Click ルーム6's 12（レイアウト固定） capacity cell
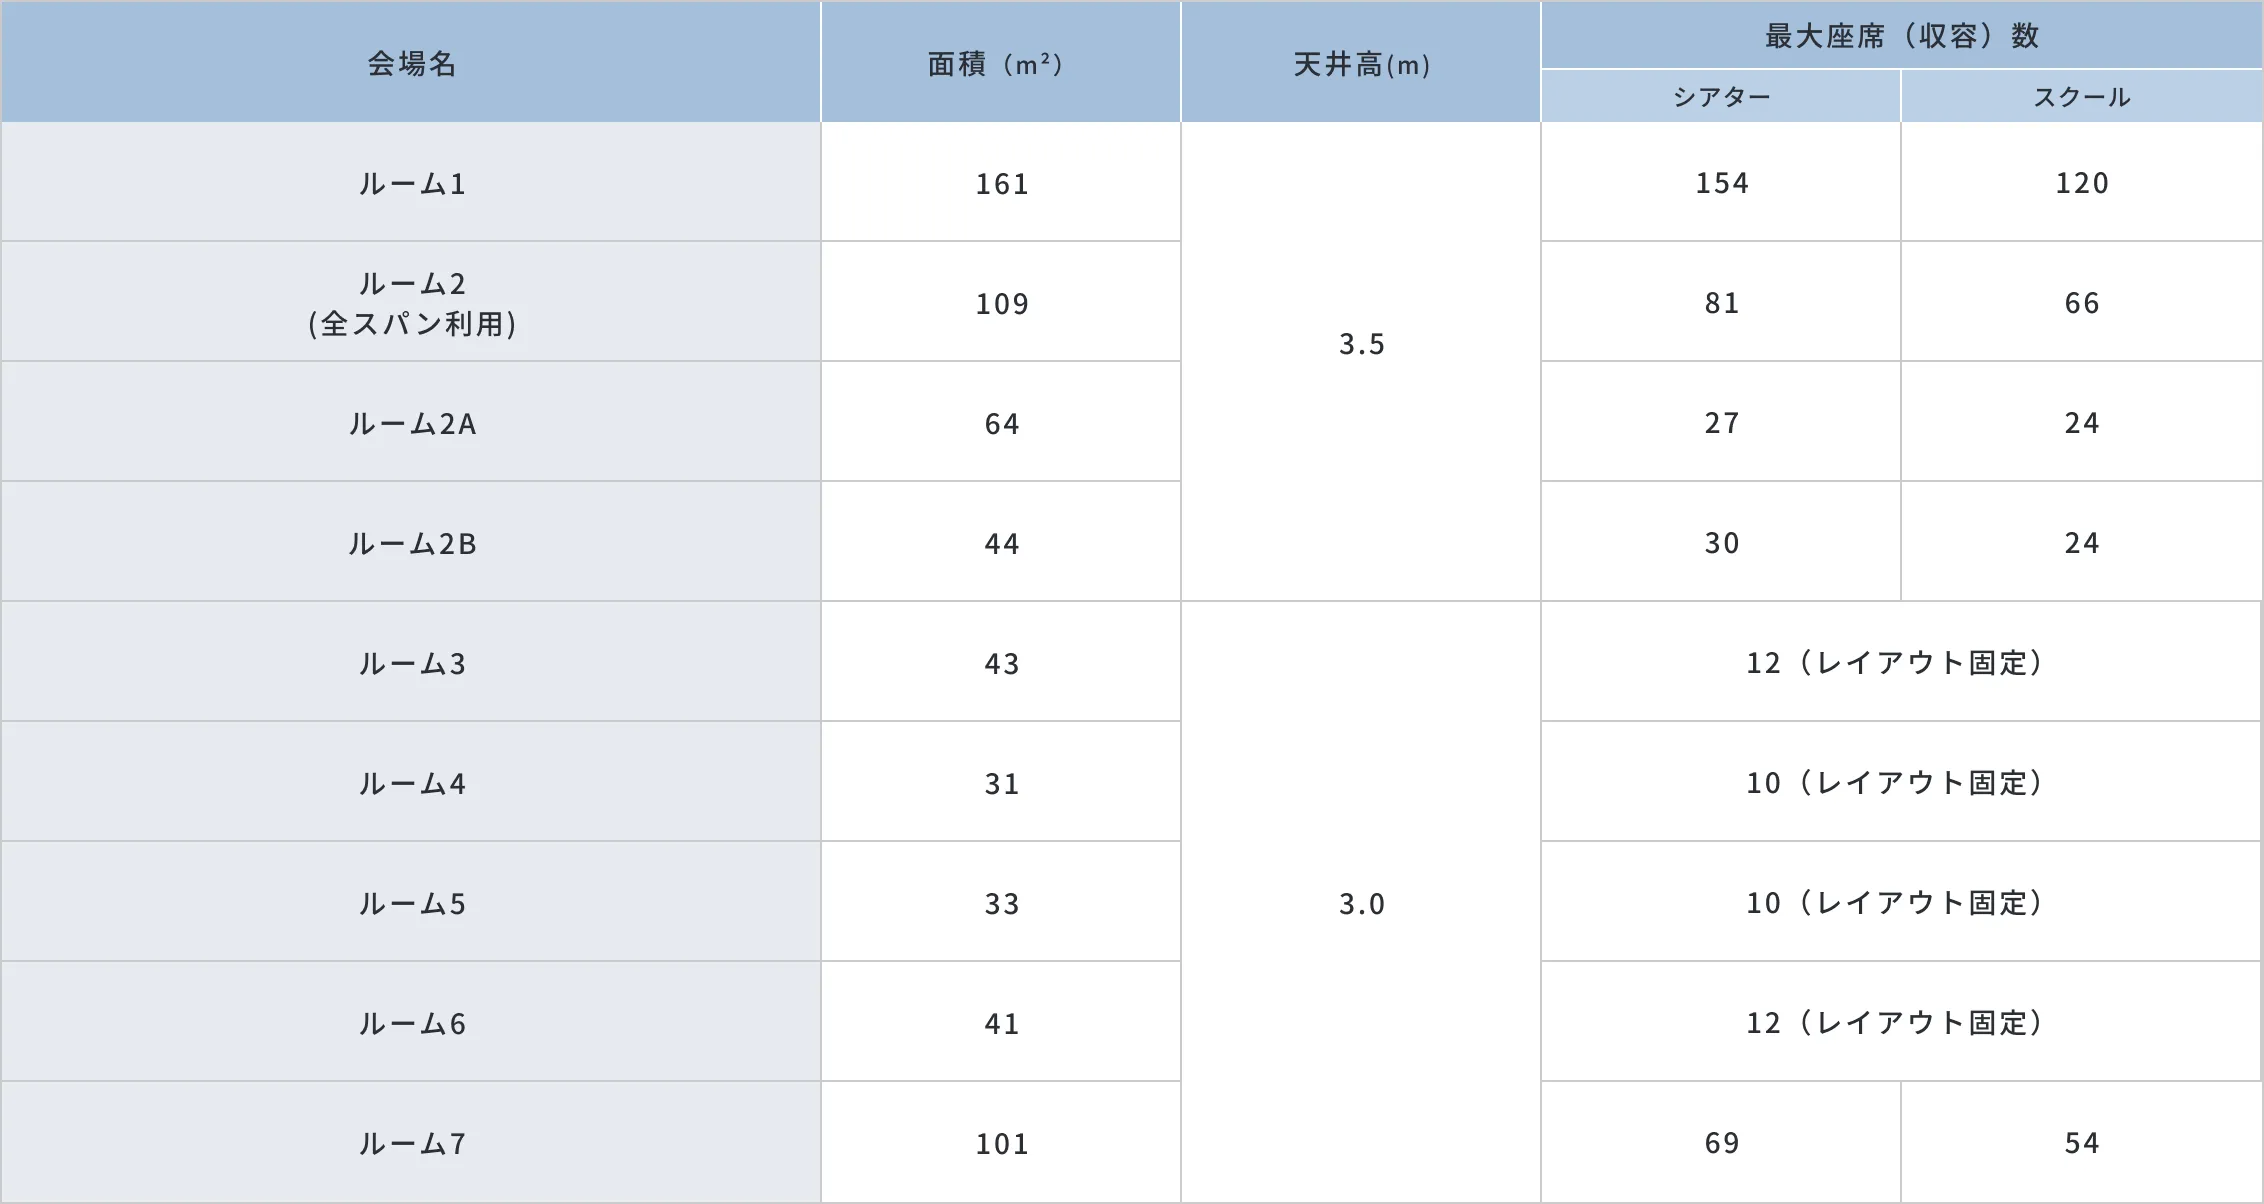Viewport: 2264px width, 1204px height. click(1900, 1023)
